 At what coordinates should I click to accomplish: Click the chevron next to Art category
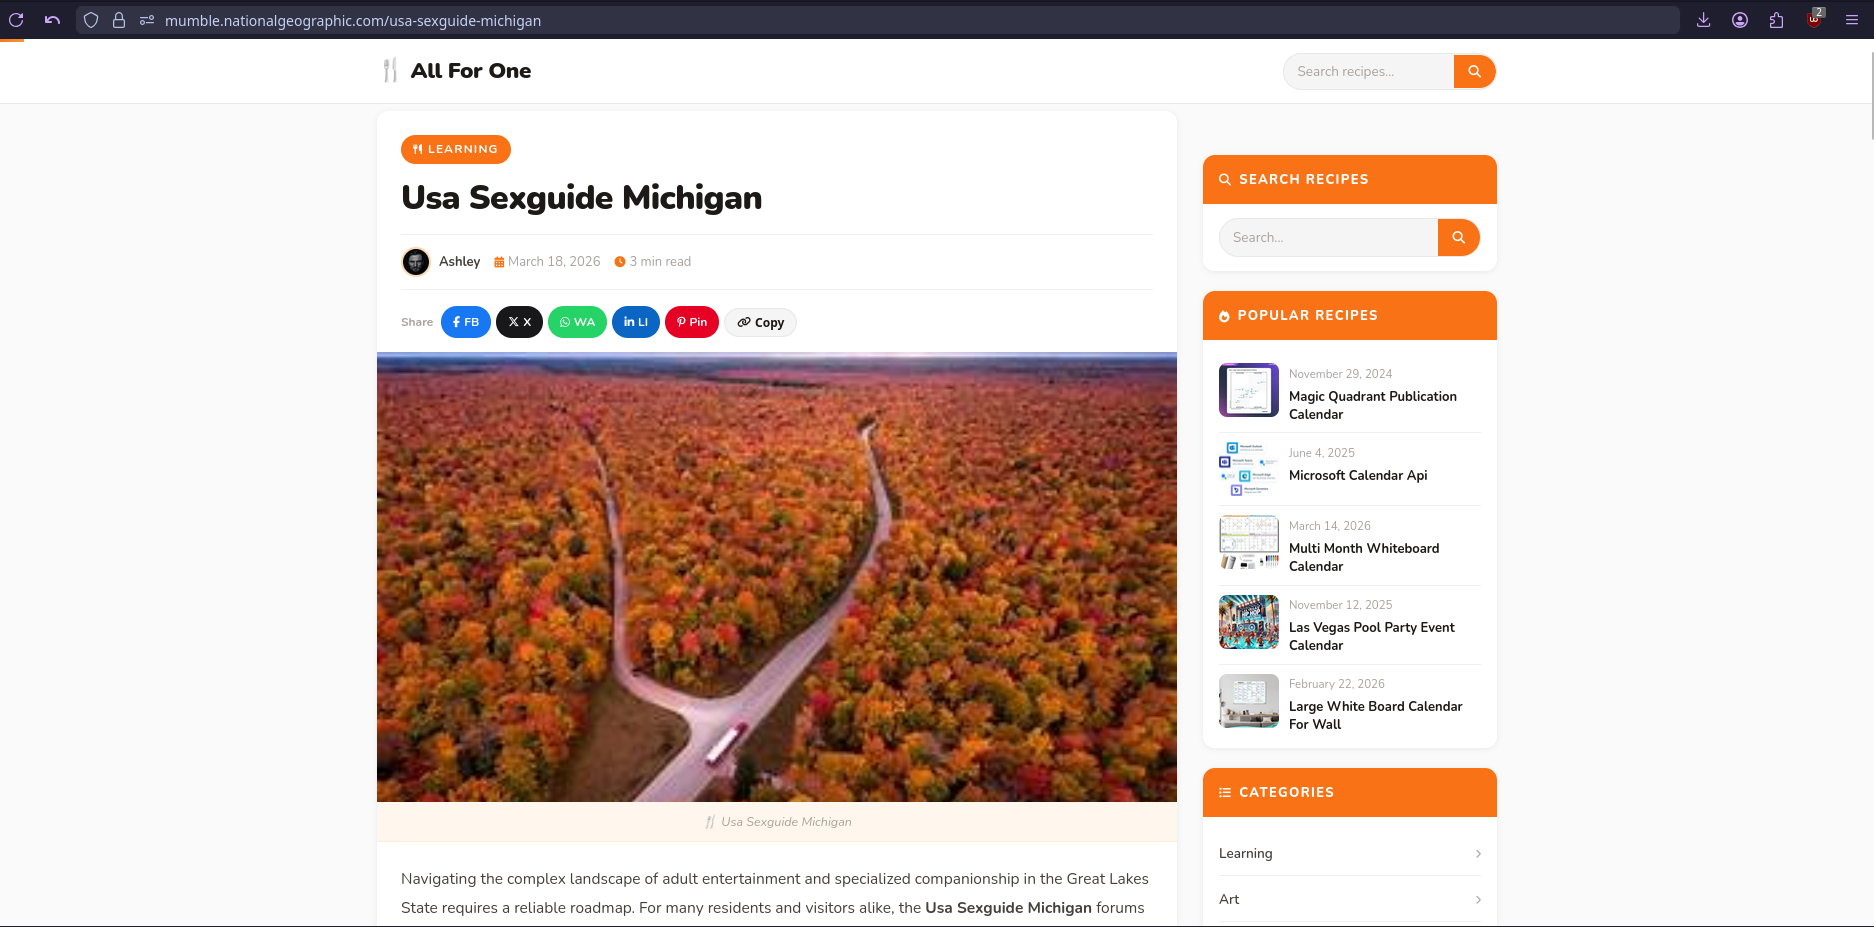[x=1478, y=900]
